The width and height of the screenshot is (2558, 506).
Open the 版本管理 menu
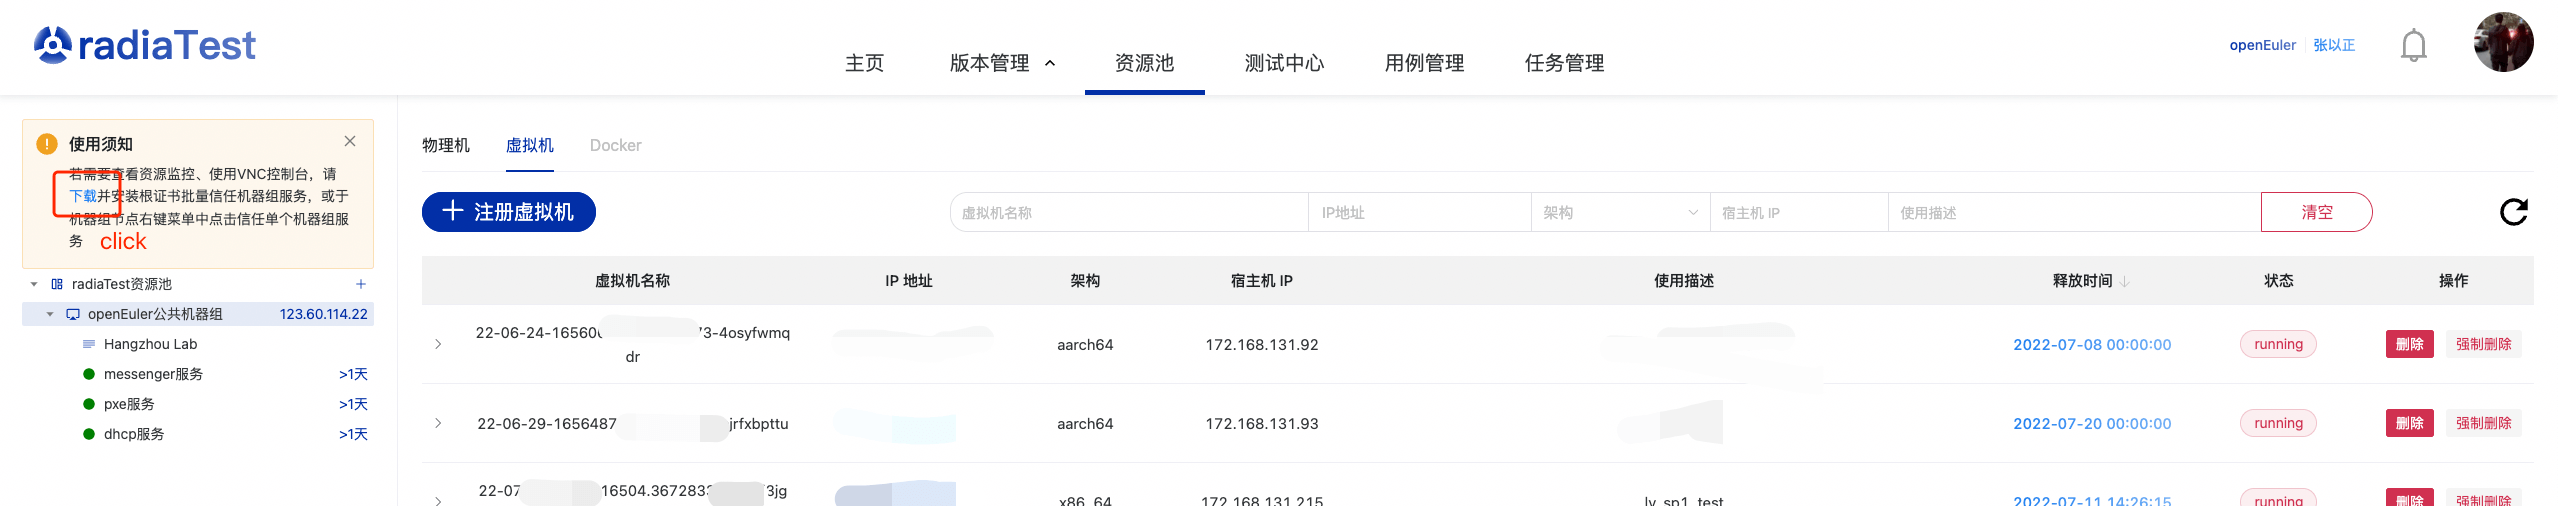[1002, 63]
